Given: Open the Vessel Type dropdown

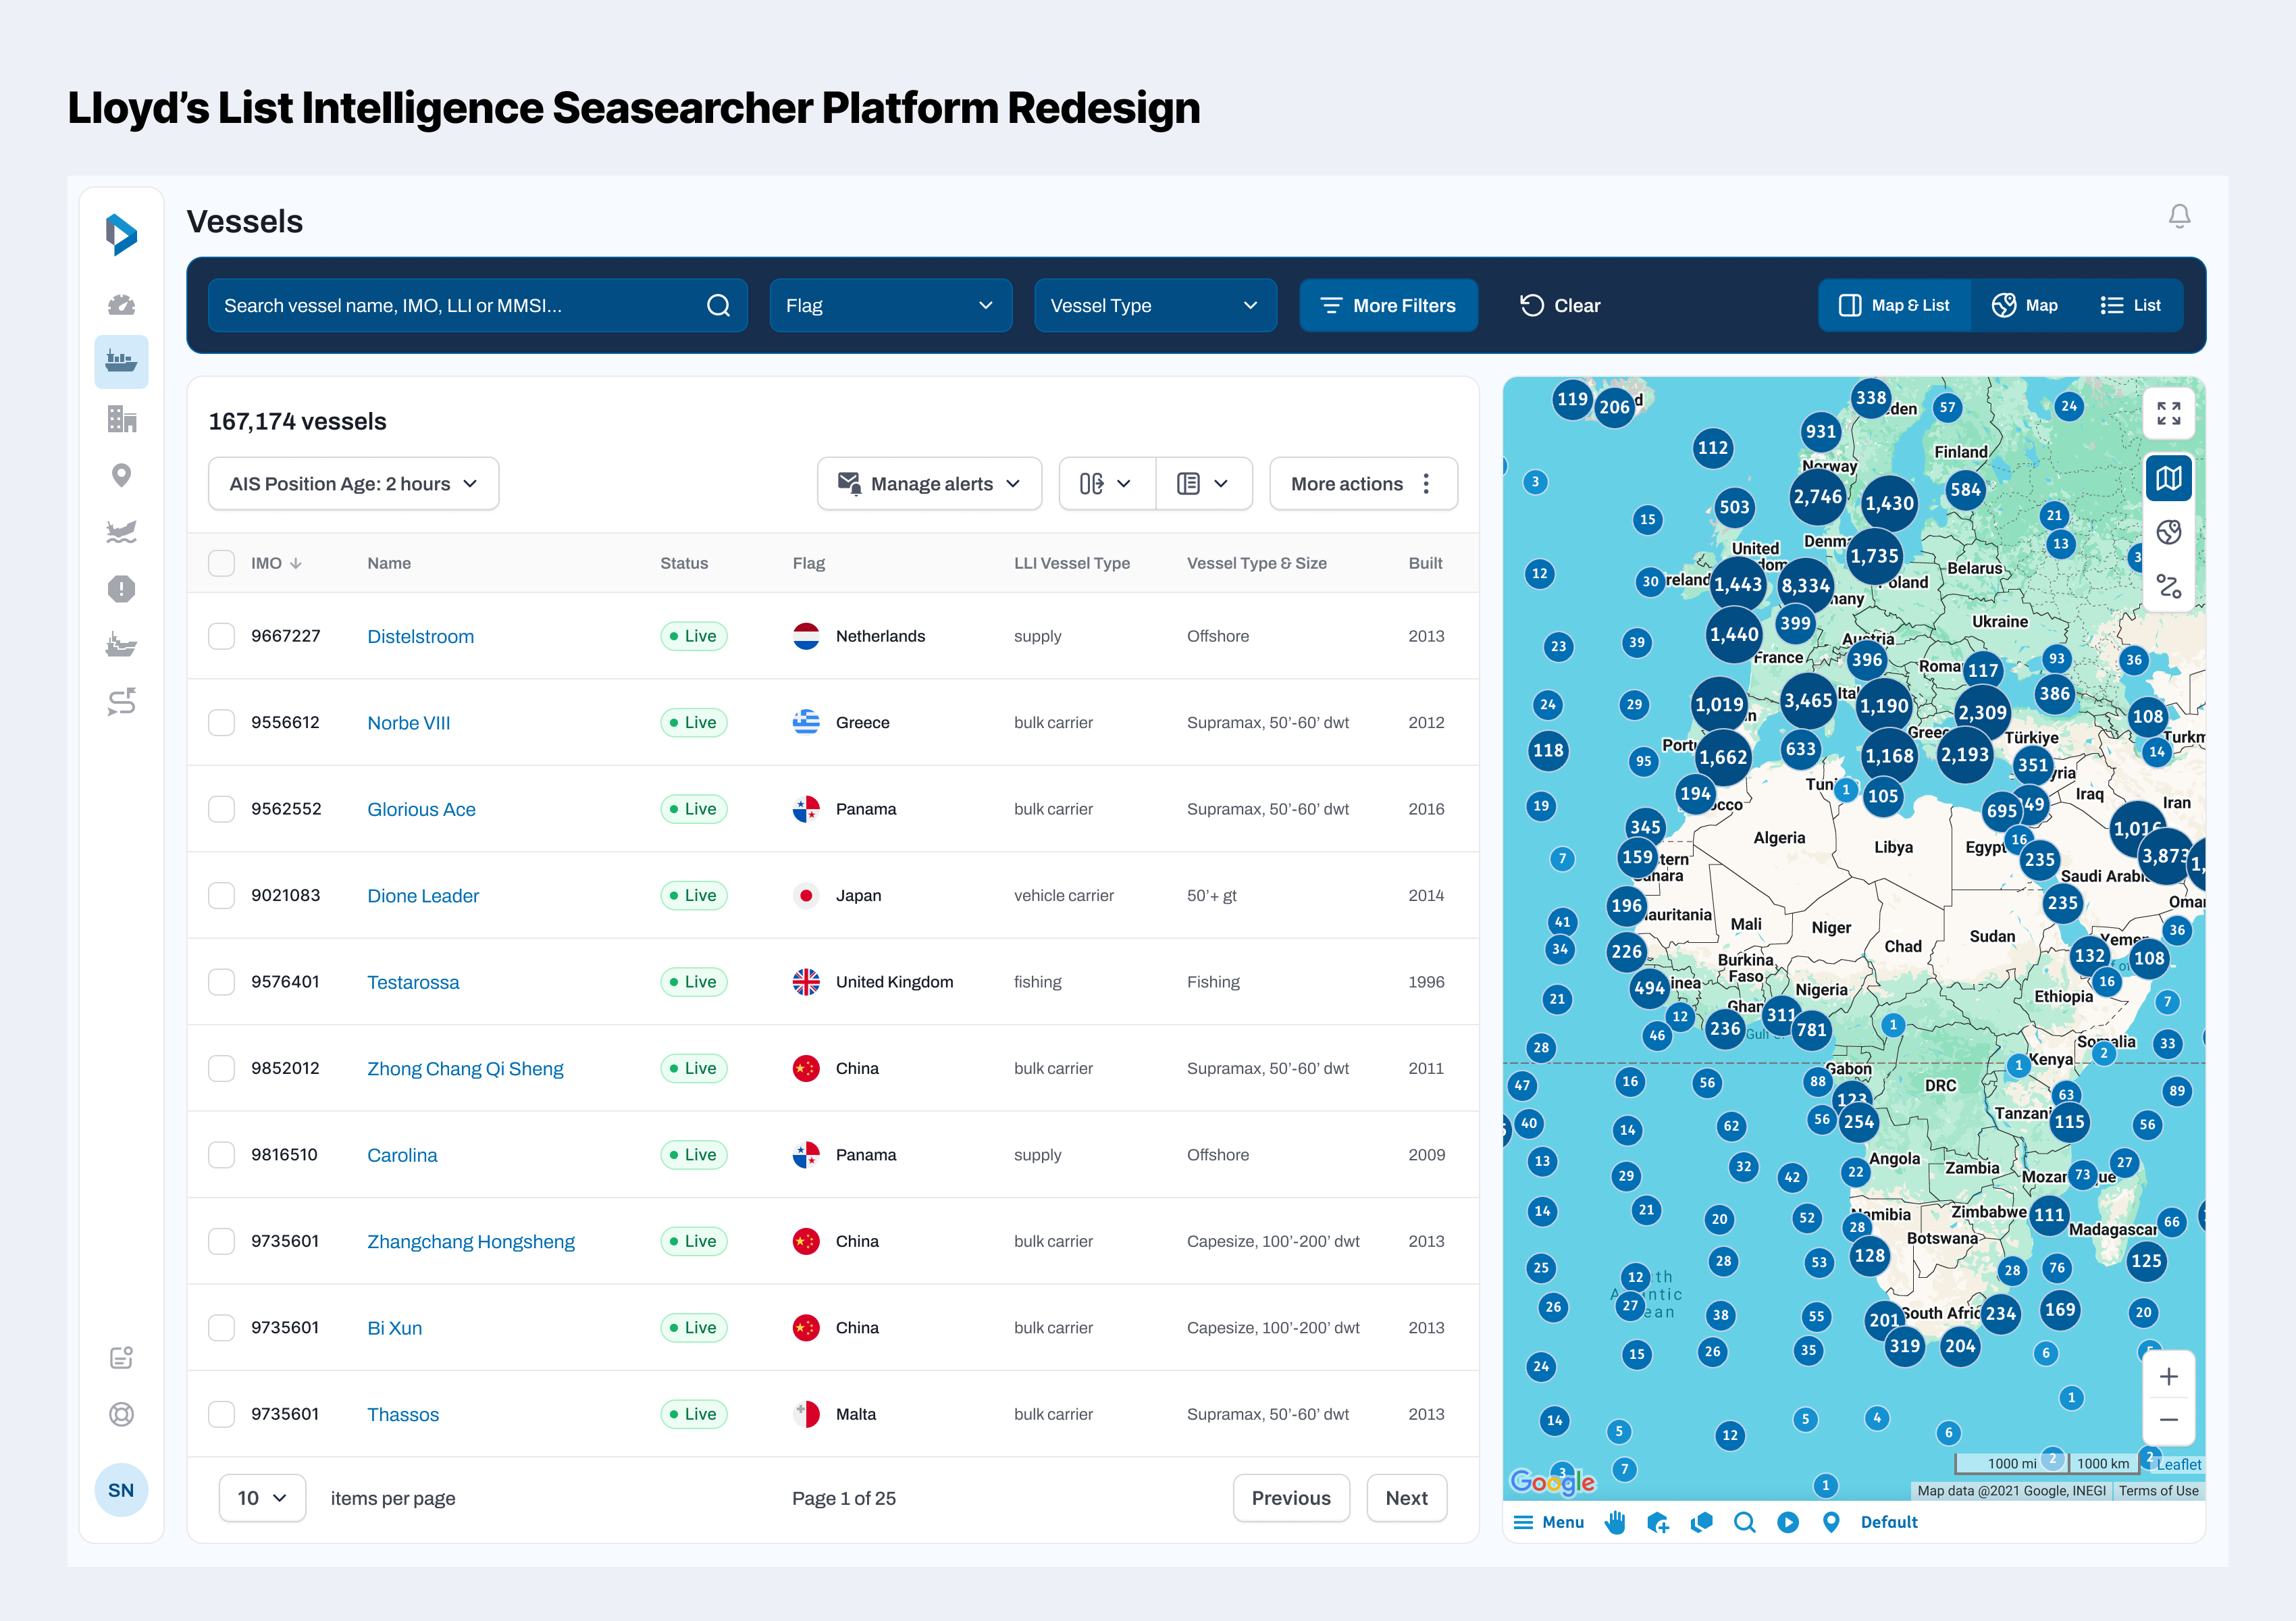Looking at the screenshot, I should coord(1154,306).
